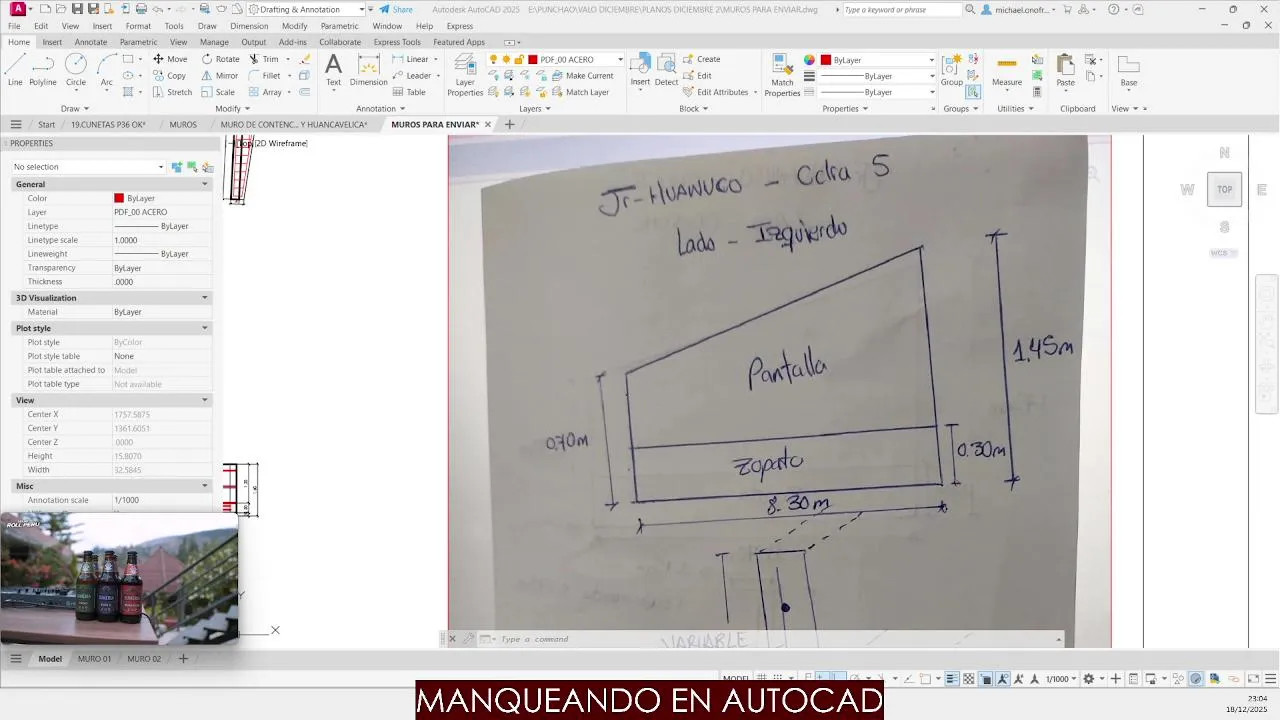Open the ByLayer object color dropdown
The image size is (1280, 720).
pos(878,60)
